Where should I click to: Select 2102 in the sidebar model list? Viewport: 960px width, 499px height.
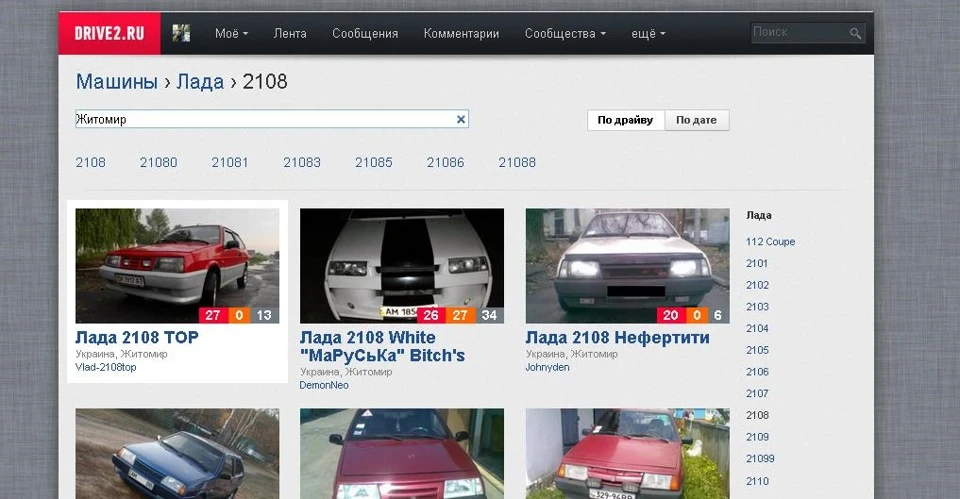click(x=757, y=285)
